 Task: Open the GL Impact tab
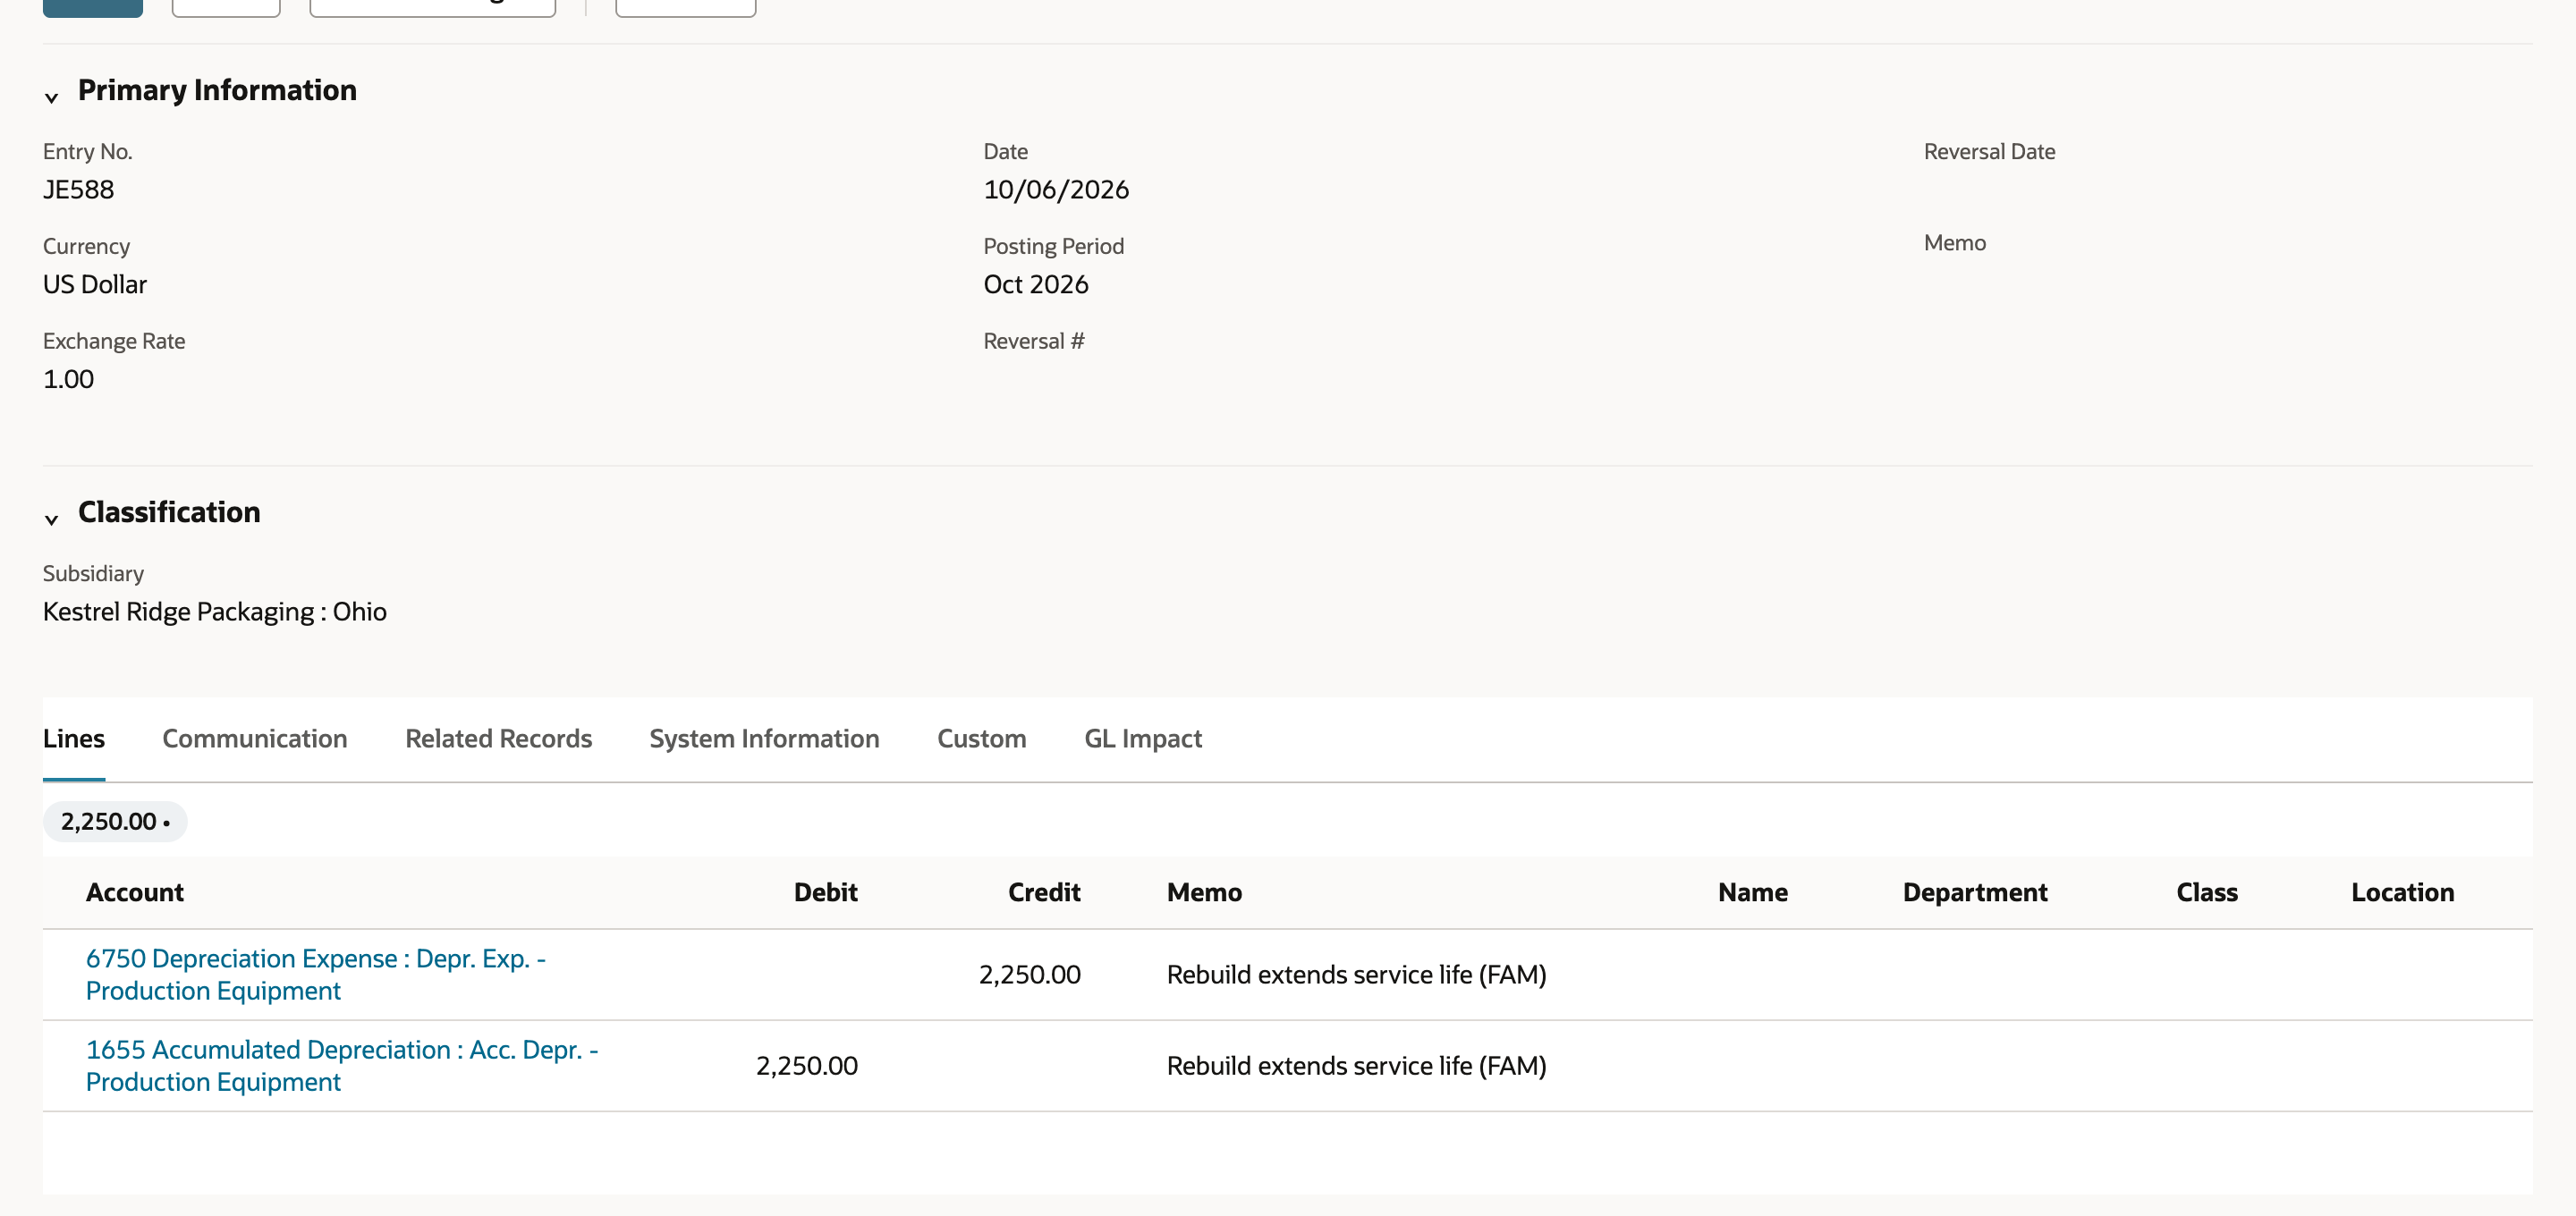(1143, 738)
